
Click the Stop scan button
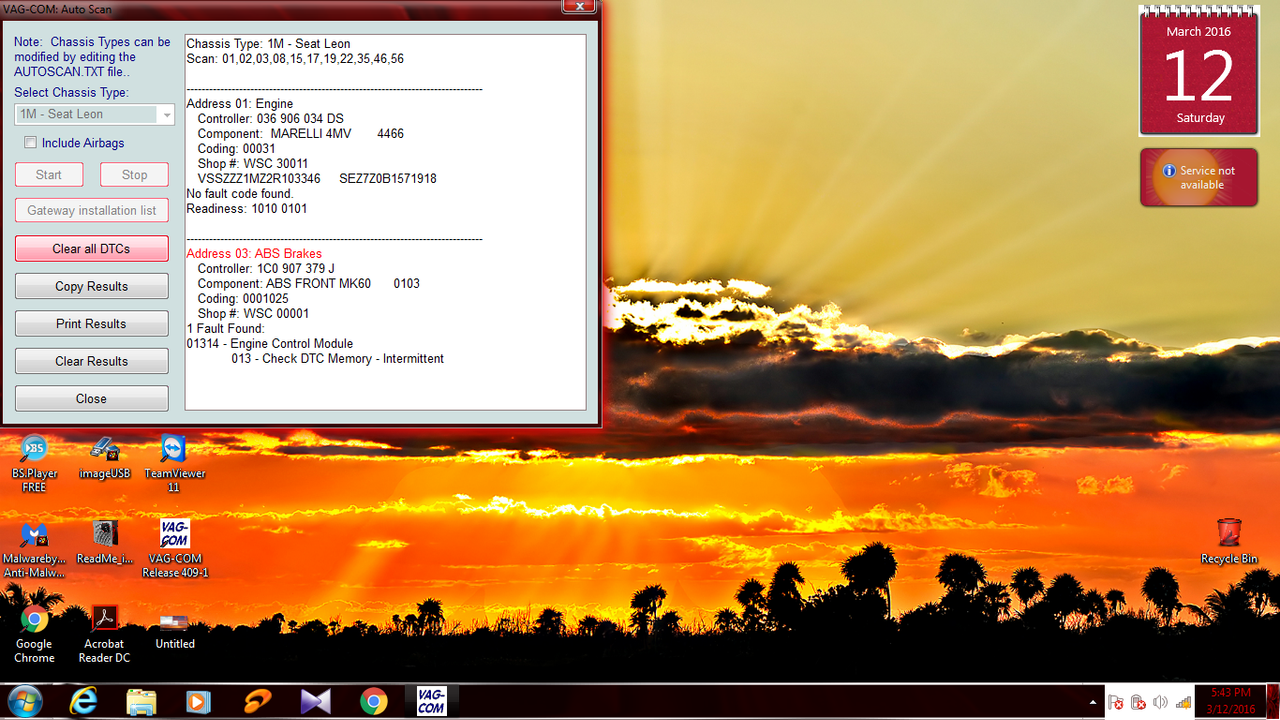pos(134,175)
